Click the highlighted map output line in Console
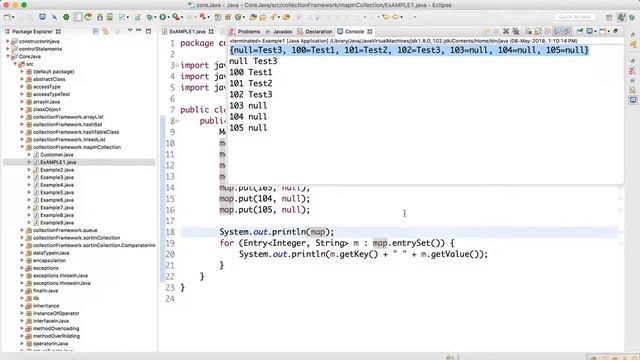 coord(409,50)
